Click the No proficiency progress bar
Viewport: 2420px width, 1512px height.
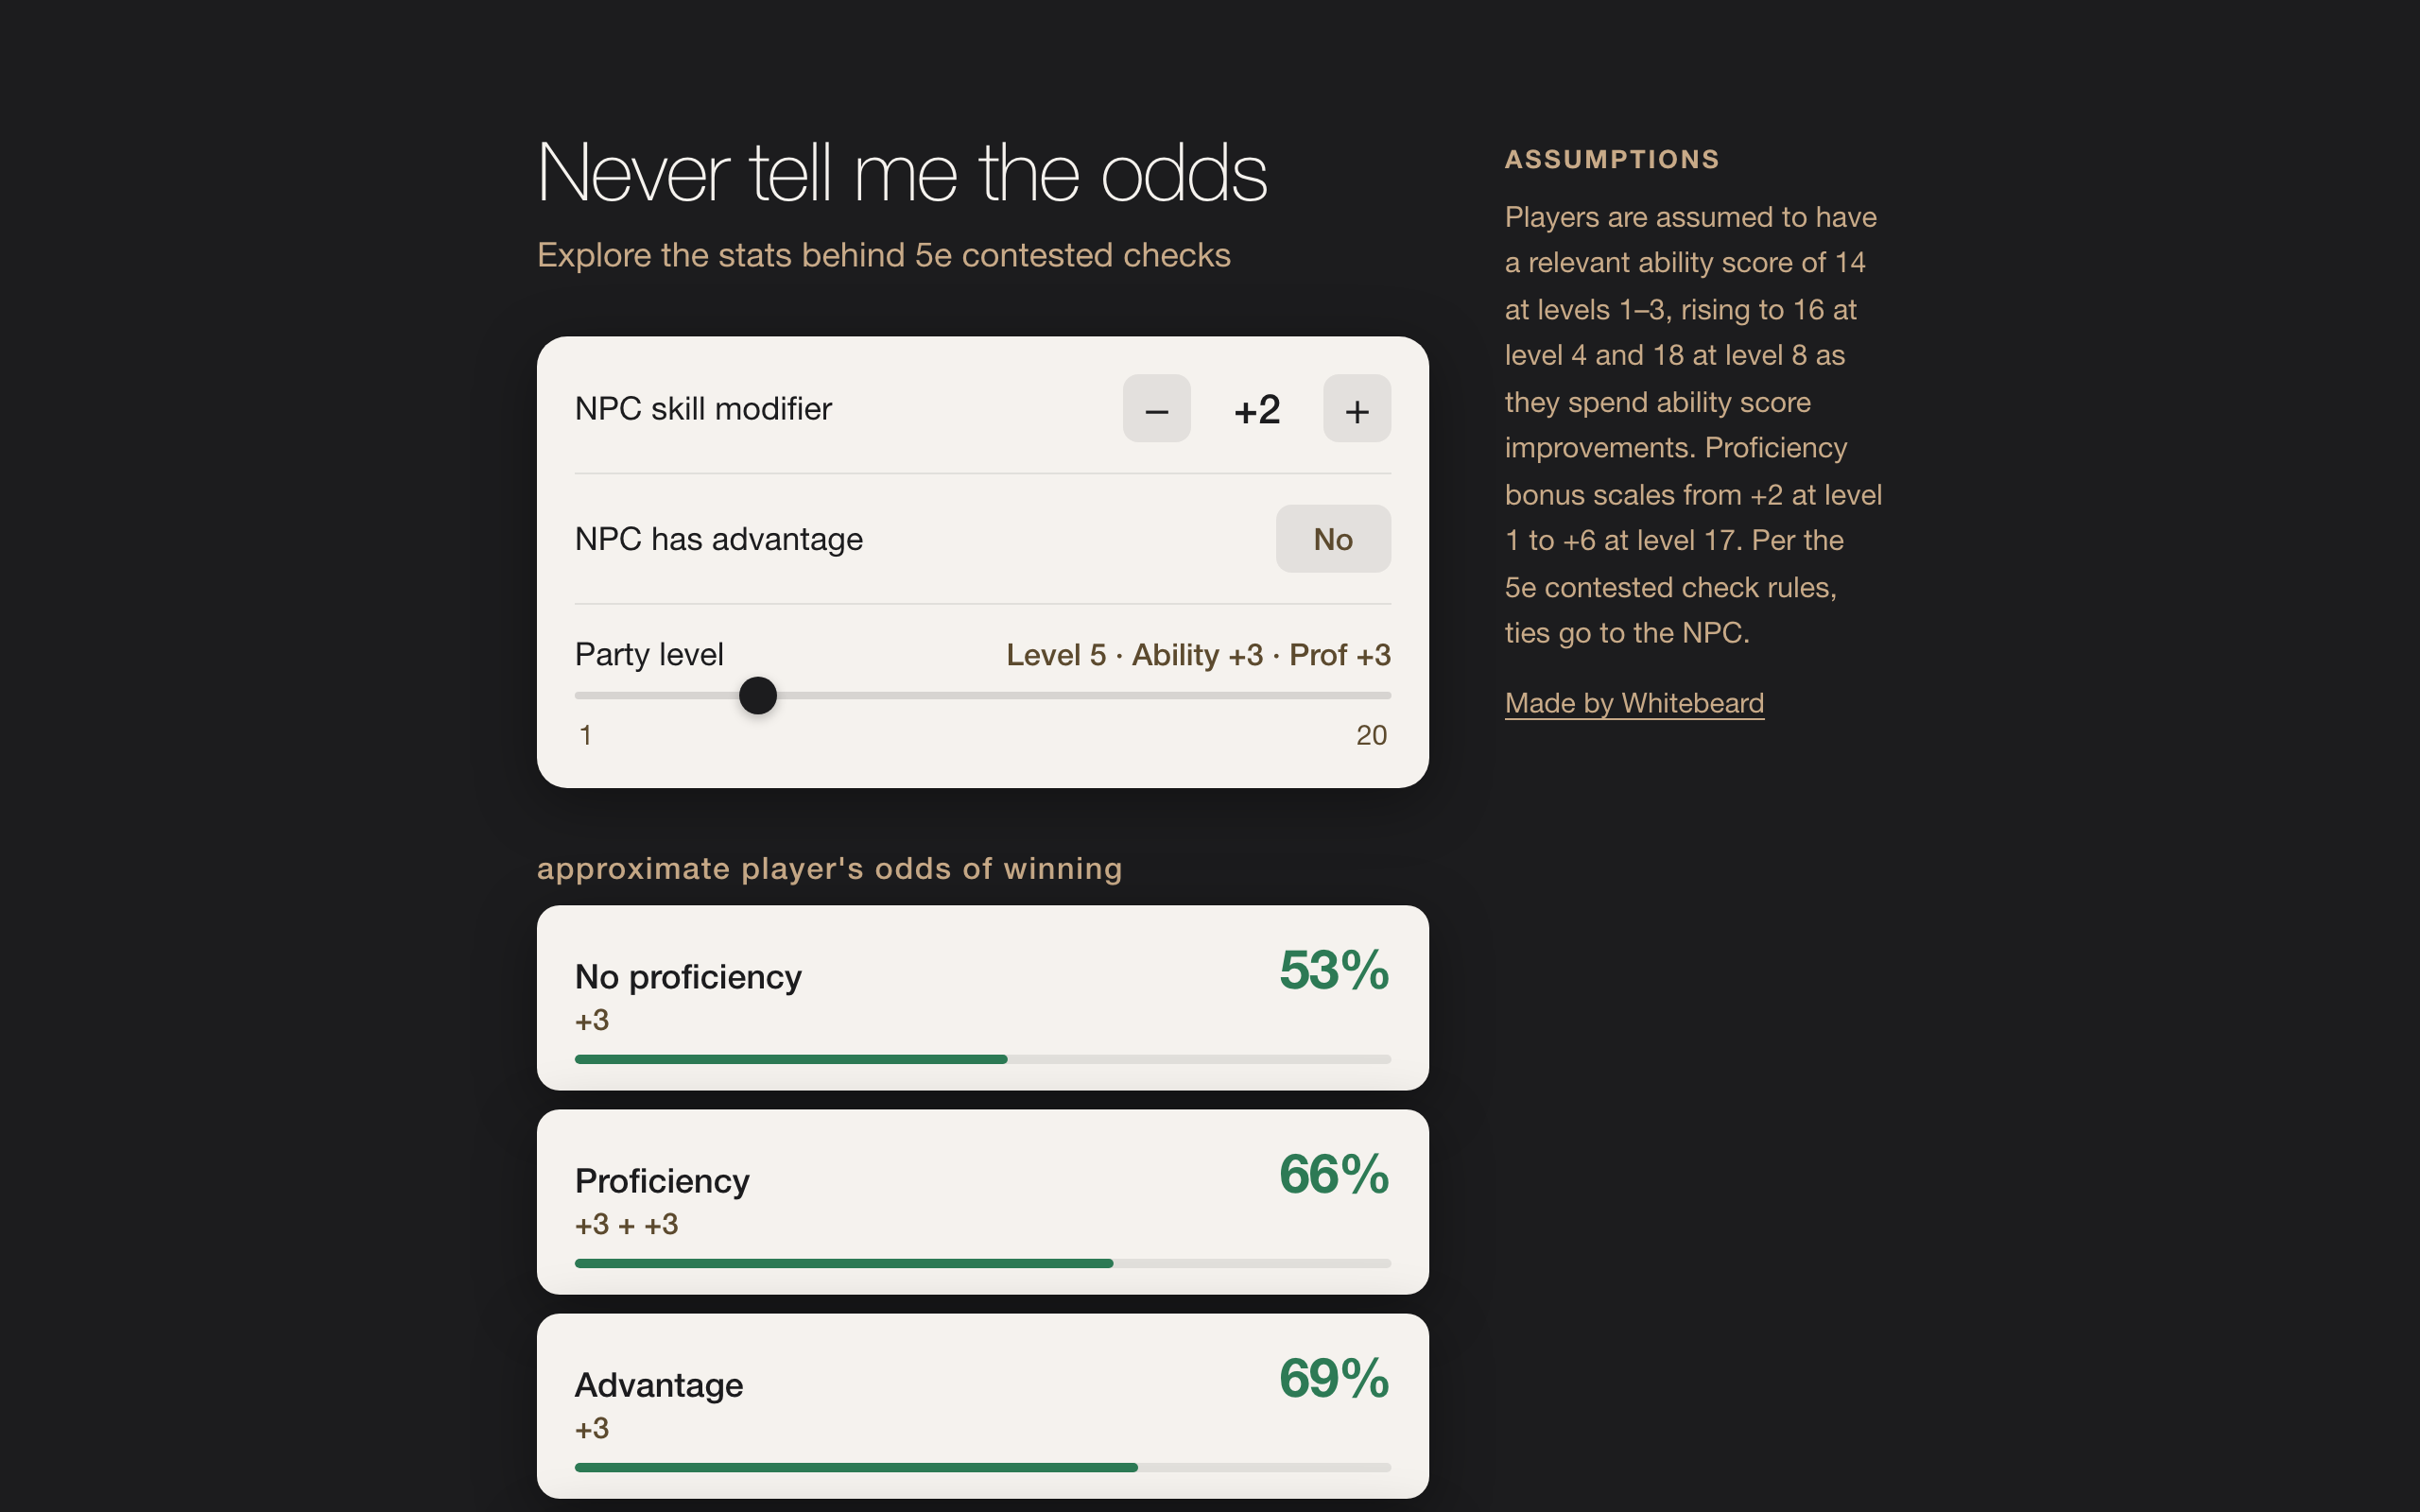[x=982, y=1059]
